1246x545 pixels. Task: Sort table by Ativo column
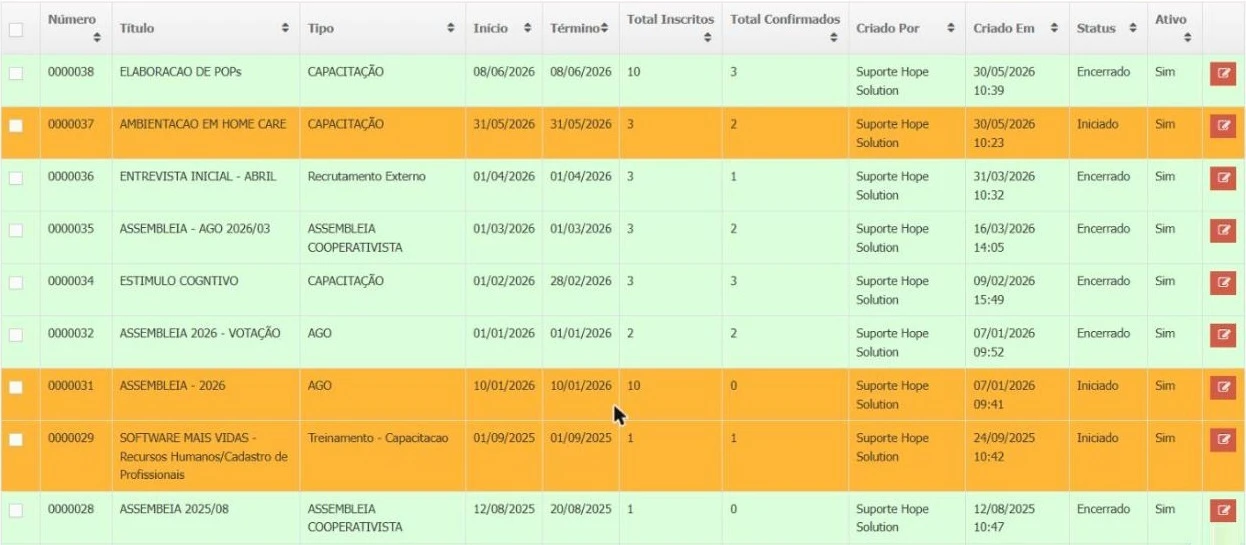click(x=1174, y=28)
